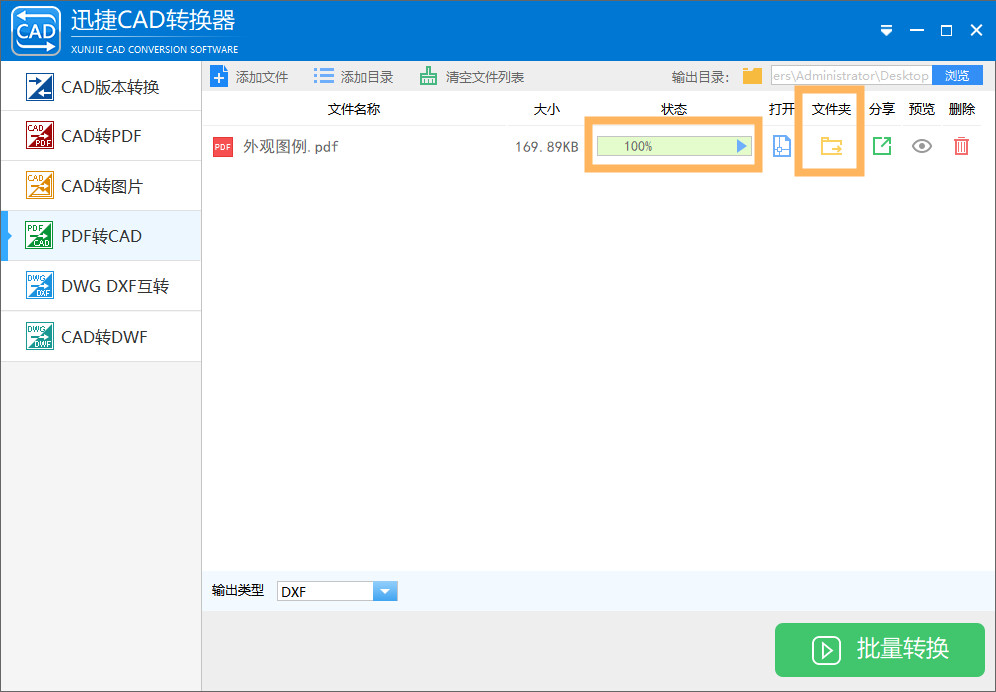Click the 迅捷CAD转换器 app logo
This screenshot has width=996, height=692.
(36, 31)
